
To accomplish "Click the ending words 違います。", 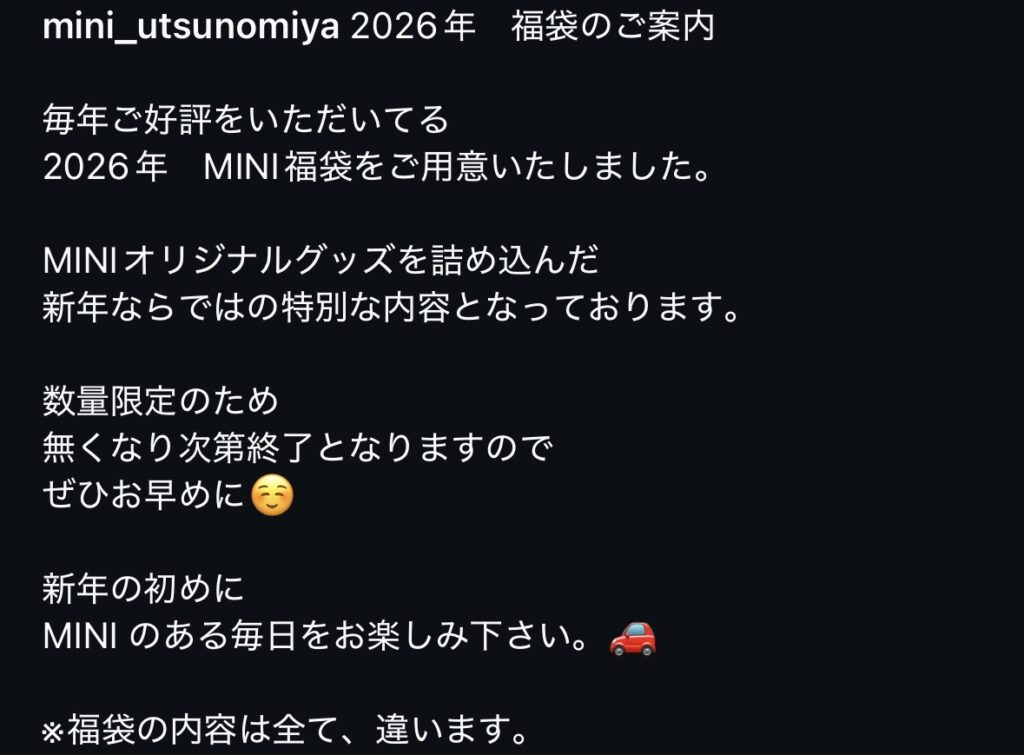I will point(452,729).
